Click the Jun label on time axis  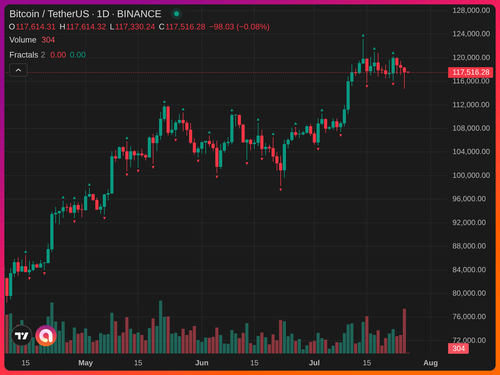(x=202, y=363)
